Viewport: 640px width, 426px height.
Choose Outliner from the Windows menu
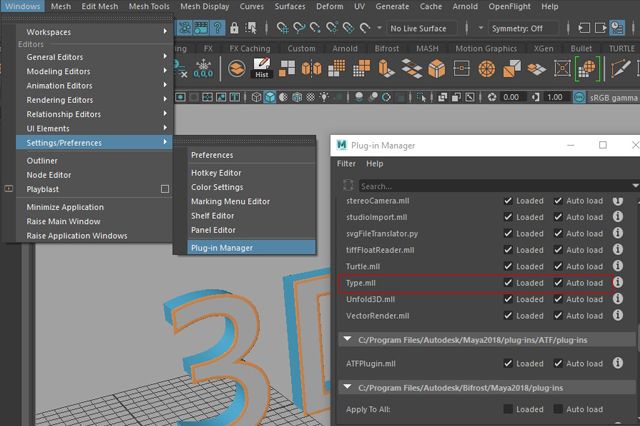[x=94, y=160]
